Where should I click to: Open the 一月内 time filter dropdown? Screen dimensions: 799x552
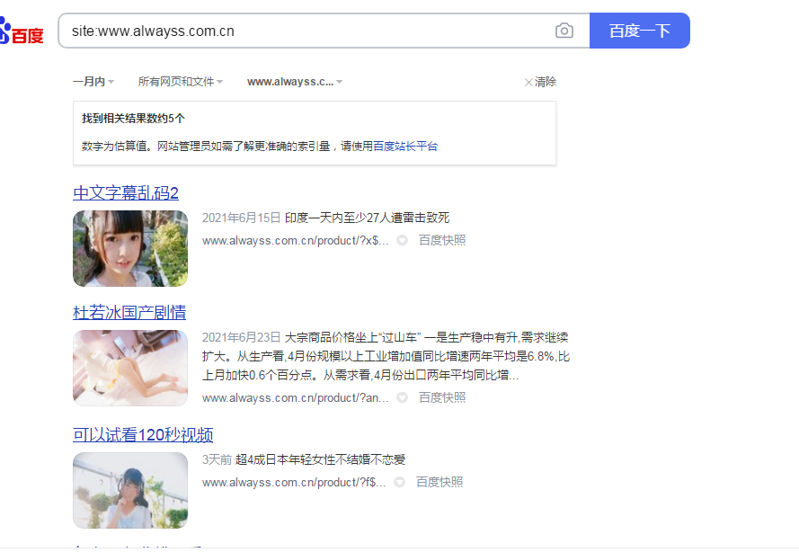(x=93, y=82)
